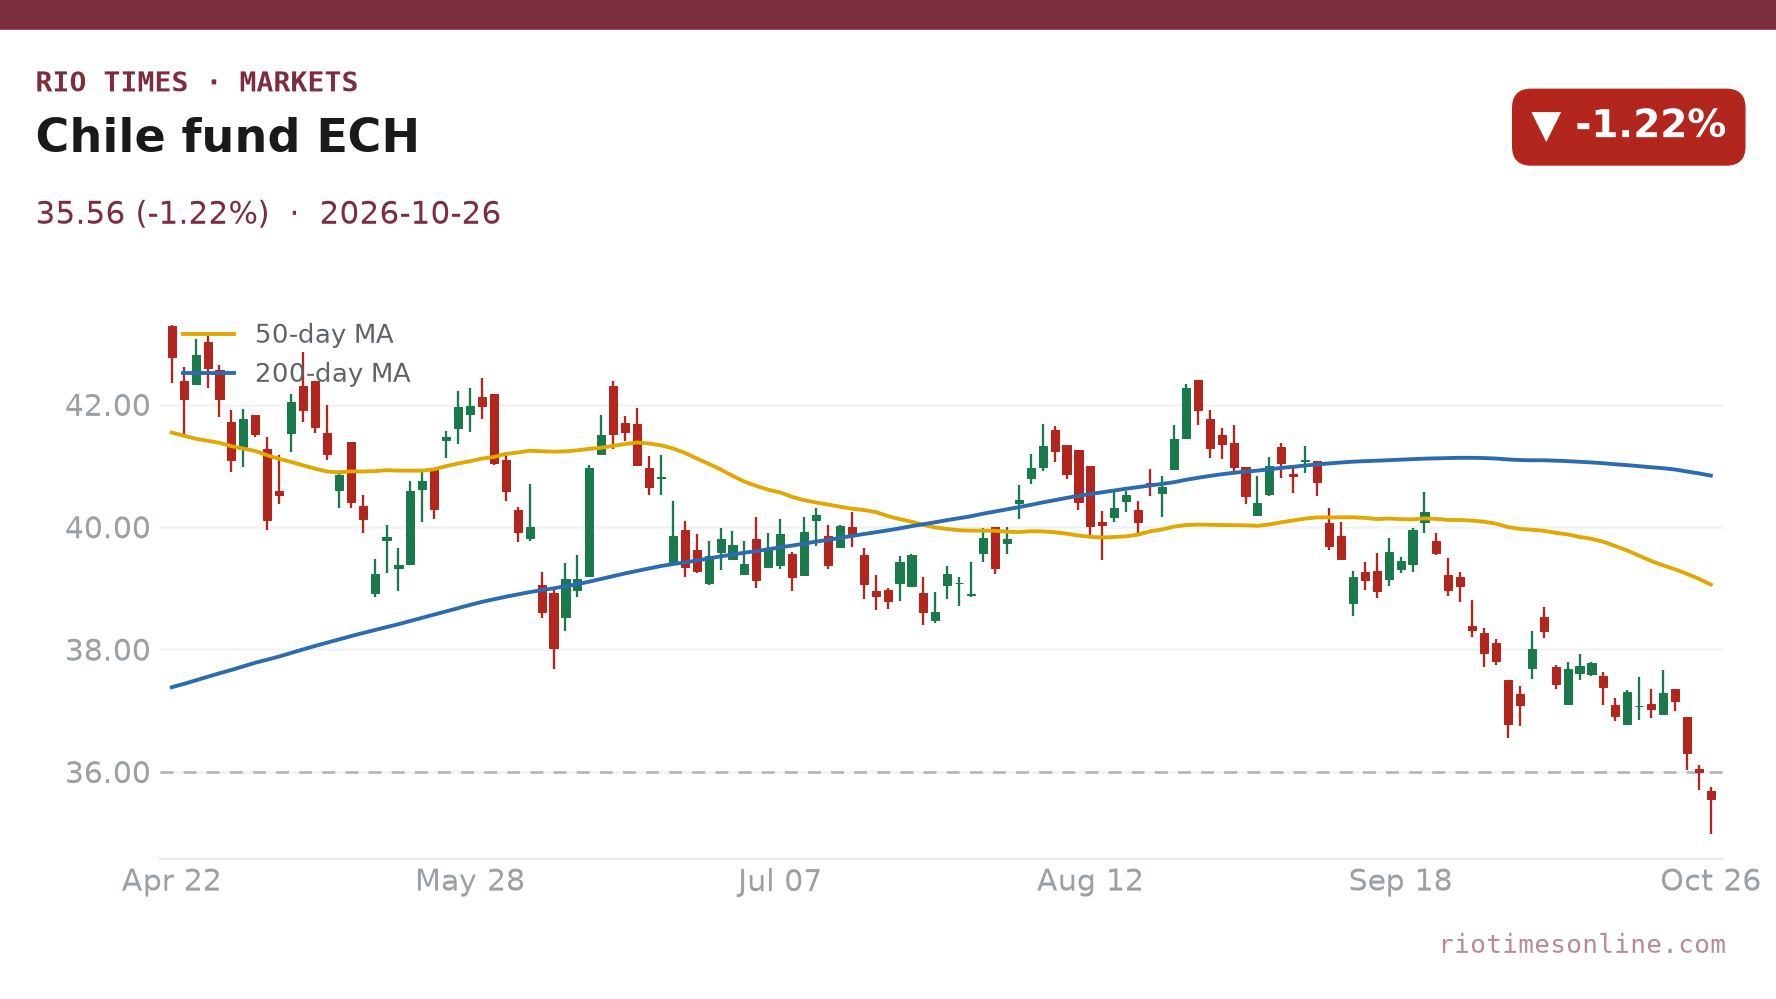Screen dimensions: 1776x999
Task: Click the down-triangle icon in the badge
Action: pos(1546,127)
